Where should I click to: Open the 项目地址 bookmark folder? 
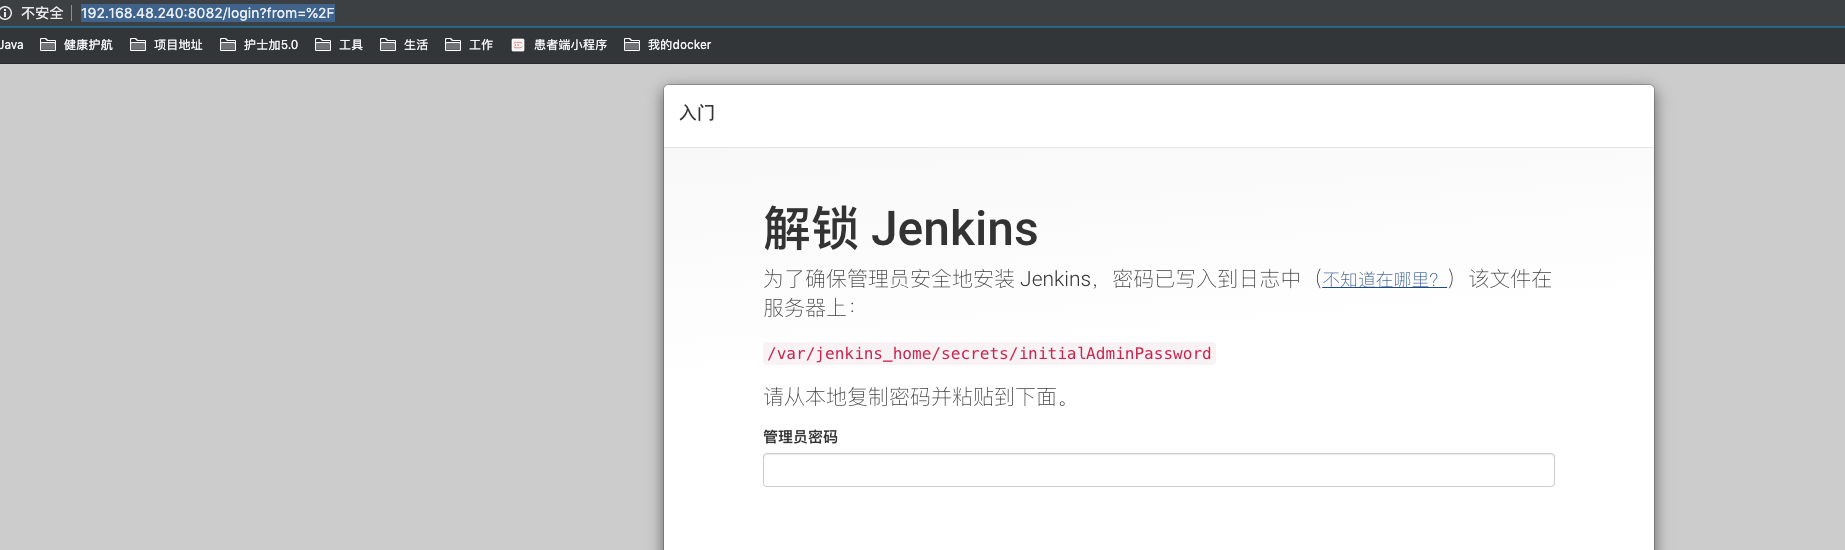click(x=166, y=45)
